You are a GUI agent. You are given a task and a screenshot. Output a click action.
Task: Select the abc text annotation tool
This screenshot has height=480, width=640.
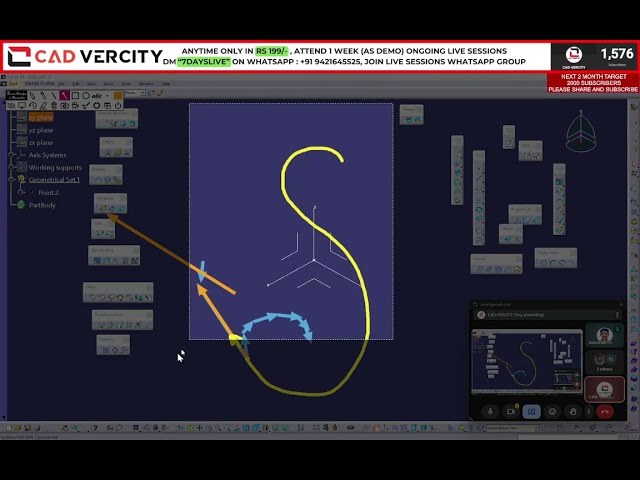coord(97,96)
